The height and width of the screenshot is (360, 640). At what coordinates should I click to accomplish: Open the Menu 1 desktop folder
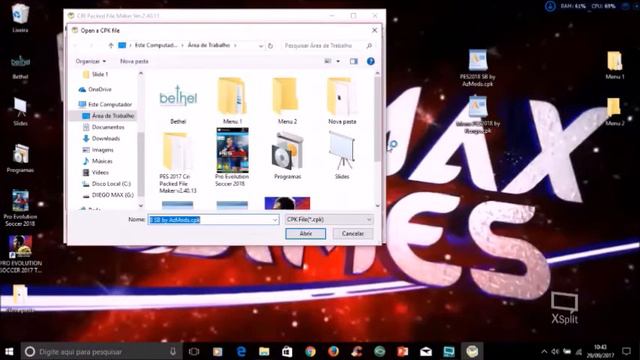[x=615, y=65]
